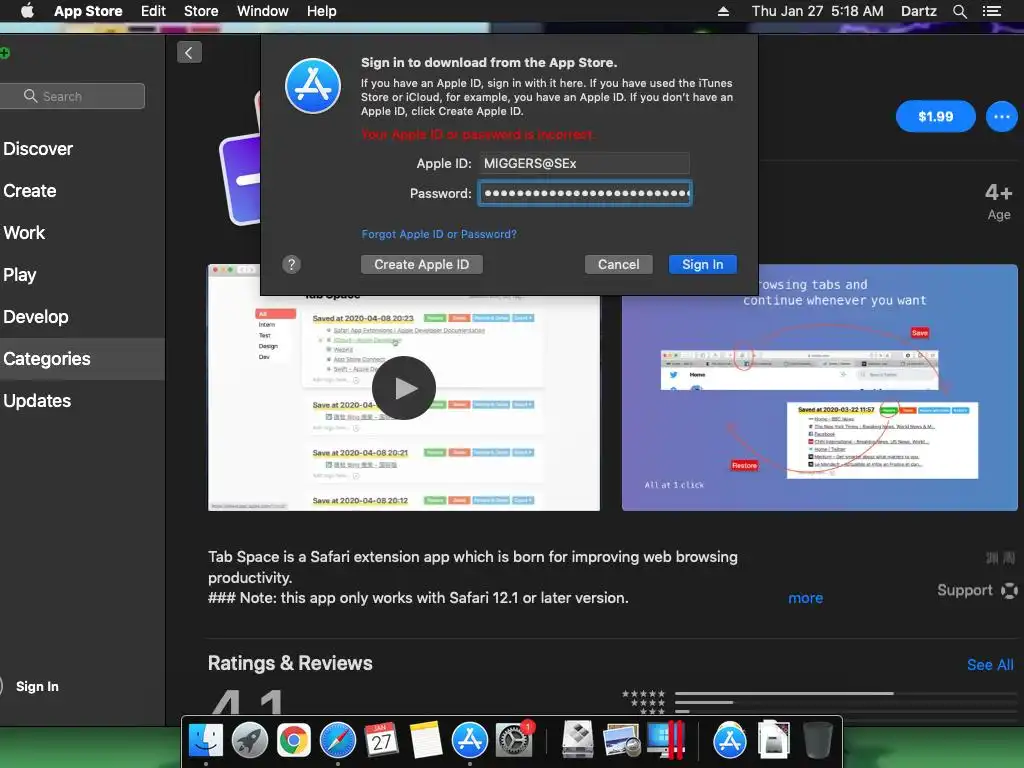
Task: Click the Dartz user name menu
Action: click(918, 11)
